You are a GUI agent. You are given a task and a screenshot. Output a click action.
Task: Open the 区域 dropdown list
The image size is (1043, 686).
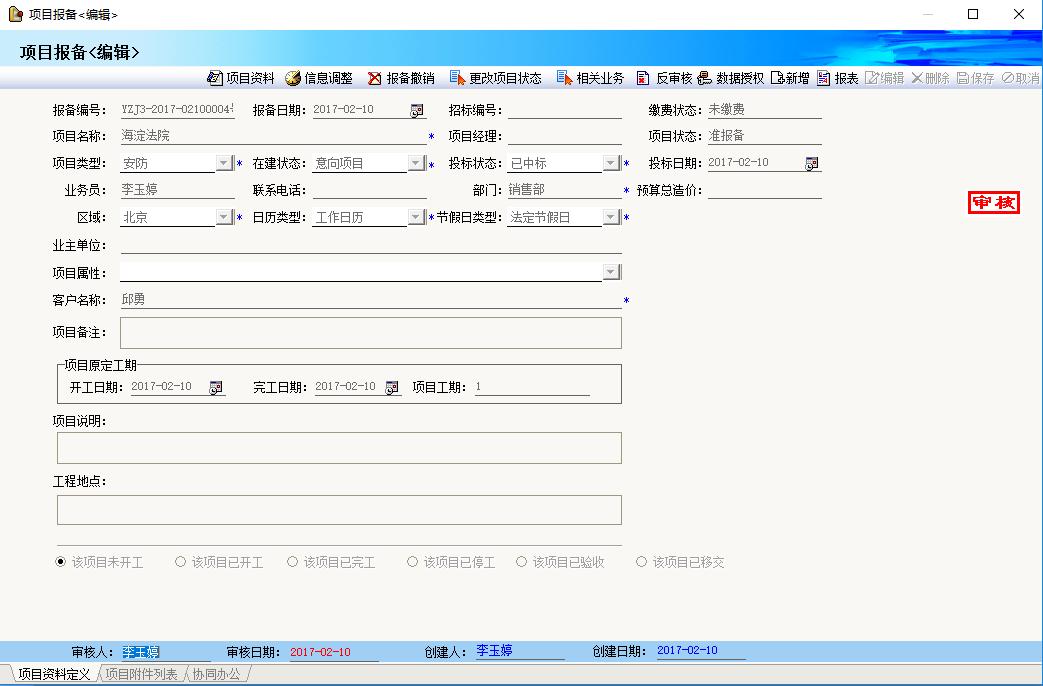224,217
